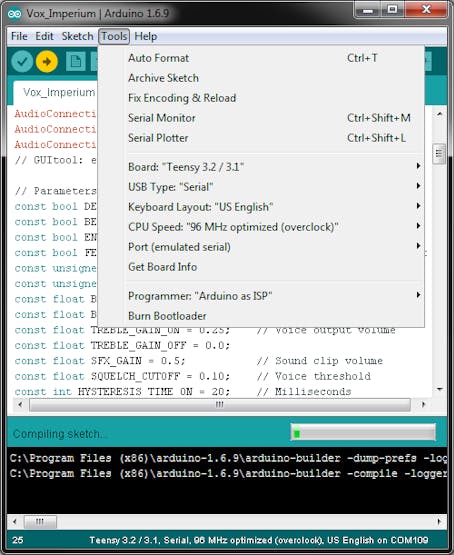
Task: Click the HYSTERESIS_TIME_ON = 20 line
Action: [122, 391]
